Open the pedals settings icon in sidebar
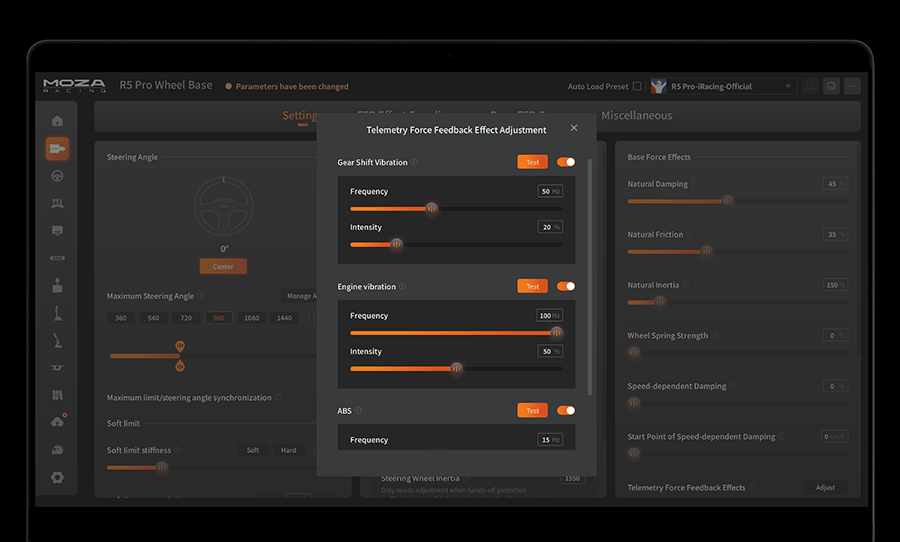This screenshot has height=542, width=900. point(57,203)
